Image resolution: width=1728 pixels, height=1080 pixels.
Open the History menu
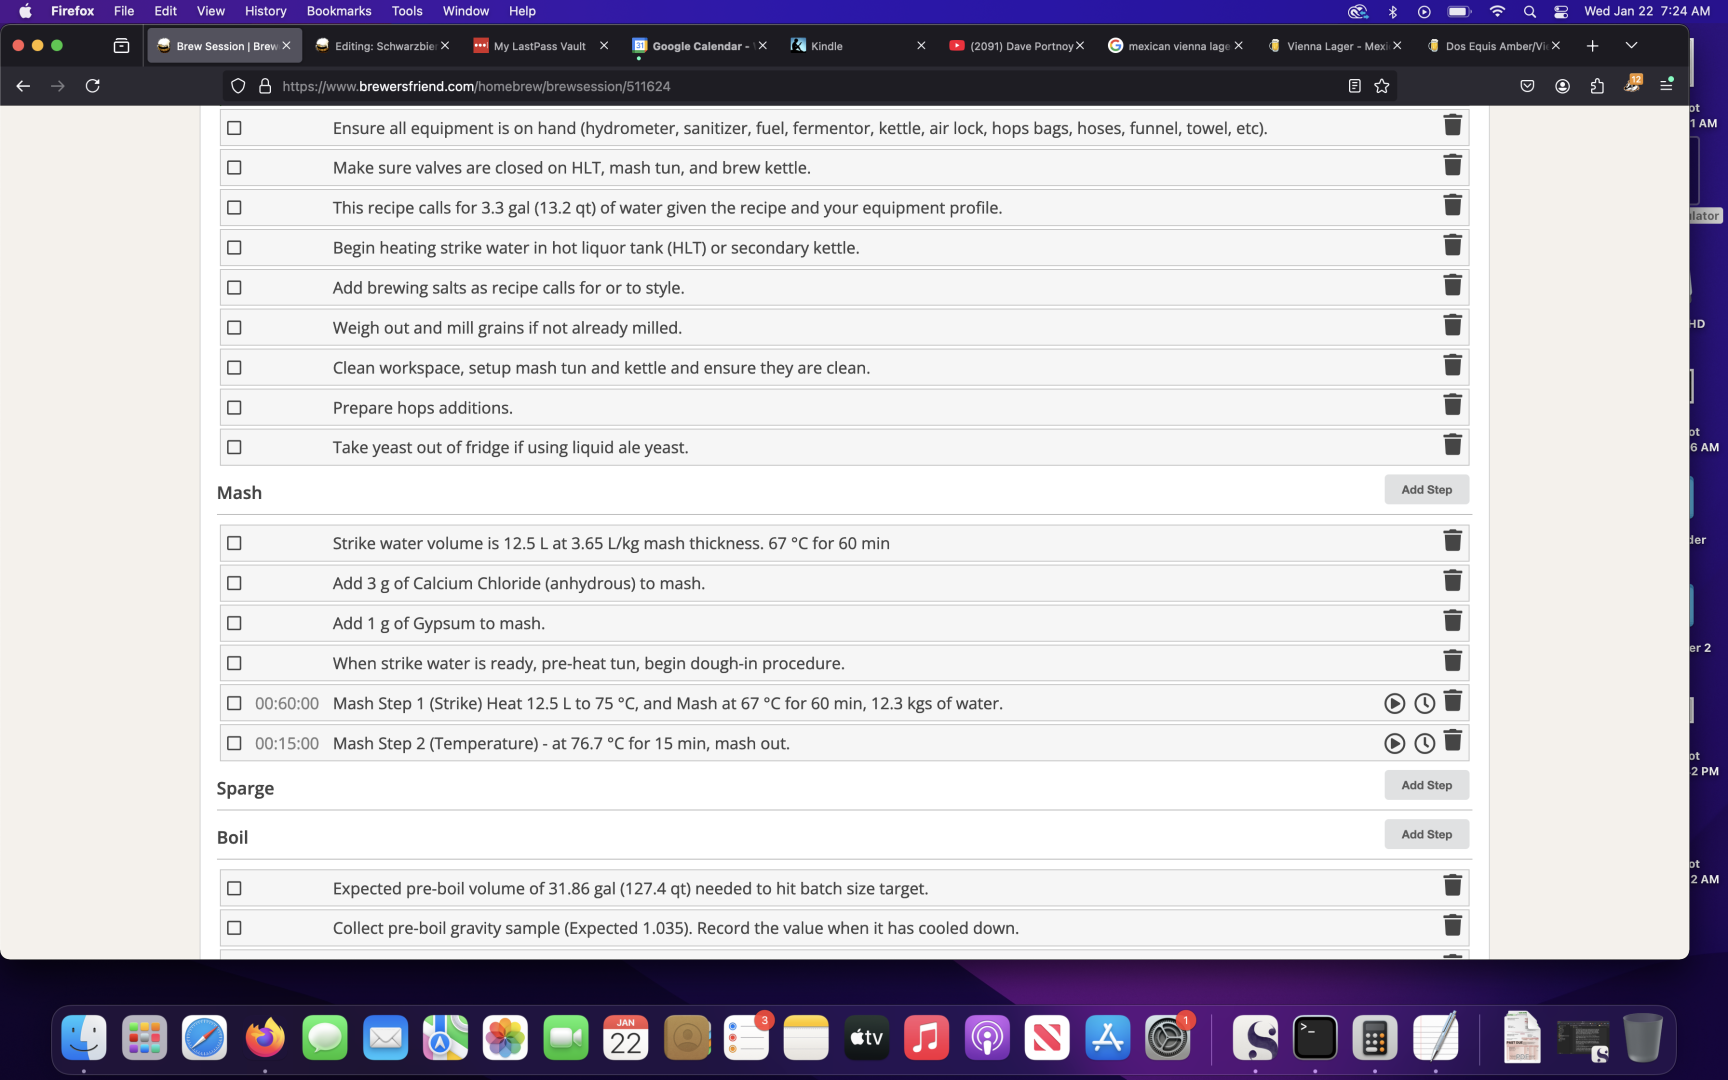click(266, 11)
